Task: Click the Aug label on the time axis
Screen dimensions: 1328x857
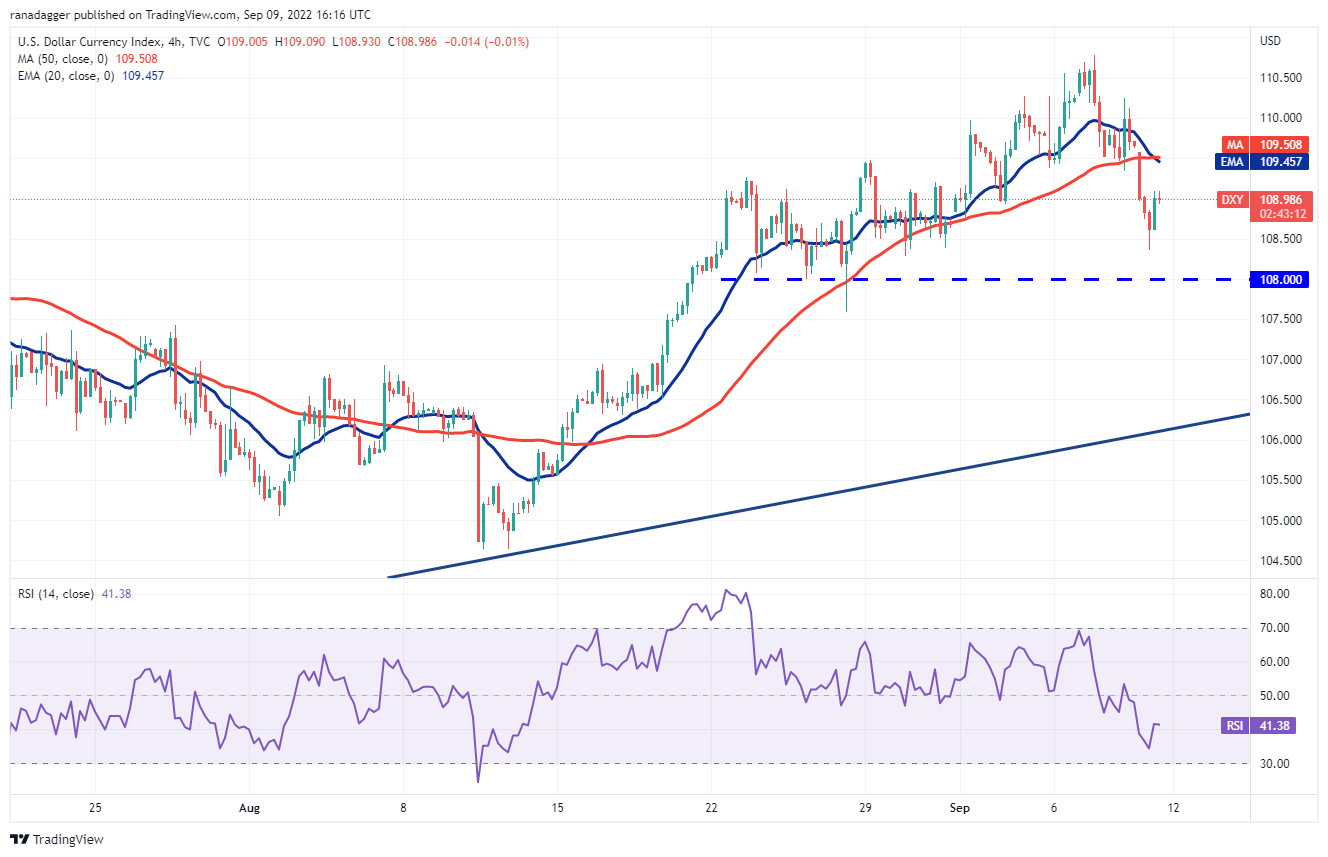Action: [x=249, y=808]
